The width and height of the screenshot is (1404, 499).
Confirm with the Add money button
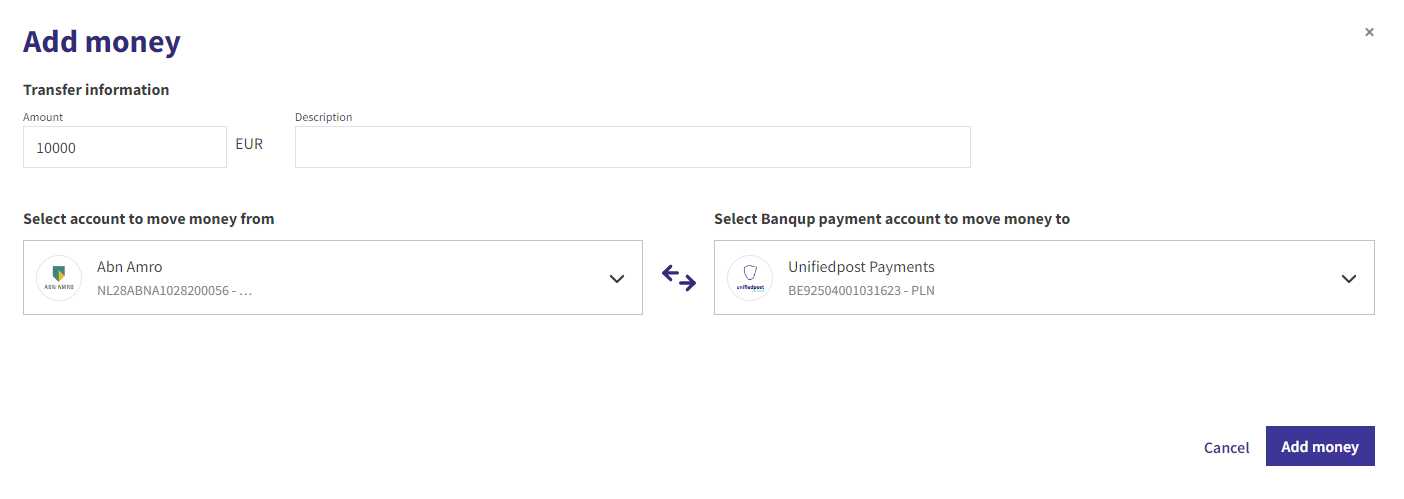click(x=1320, y=446)
